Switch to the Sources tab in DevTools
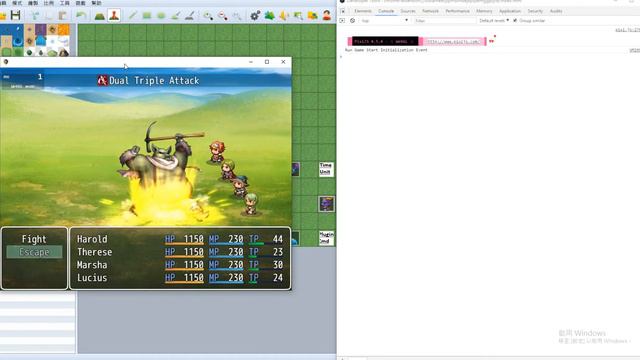 click(x=408, y=11)
